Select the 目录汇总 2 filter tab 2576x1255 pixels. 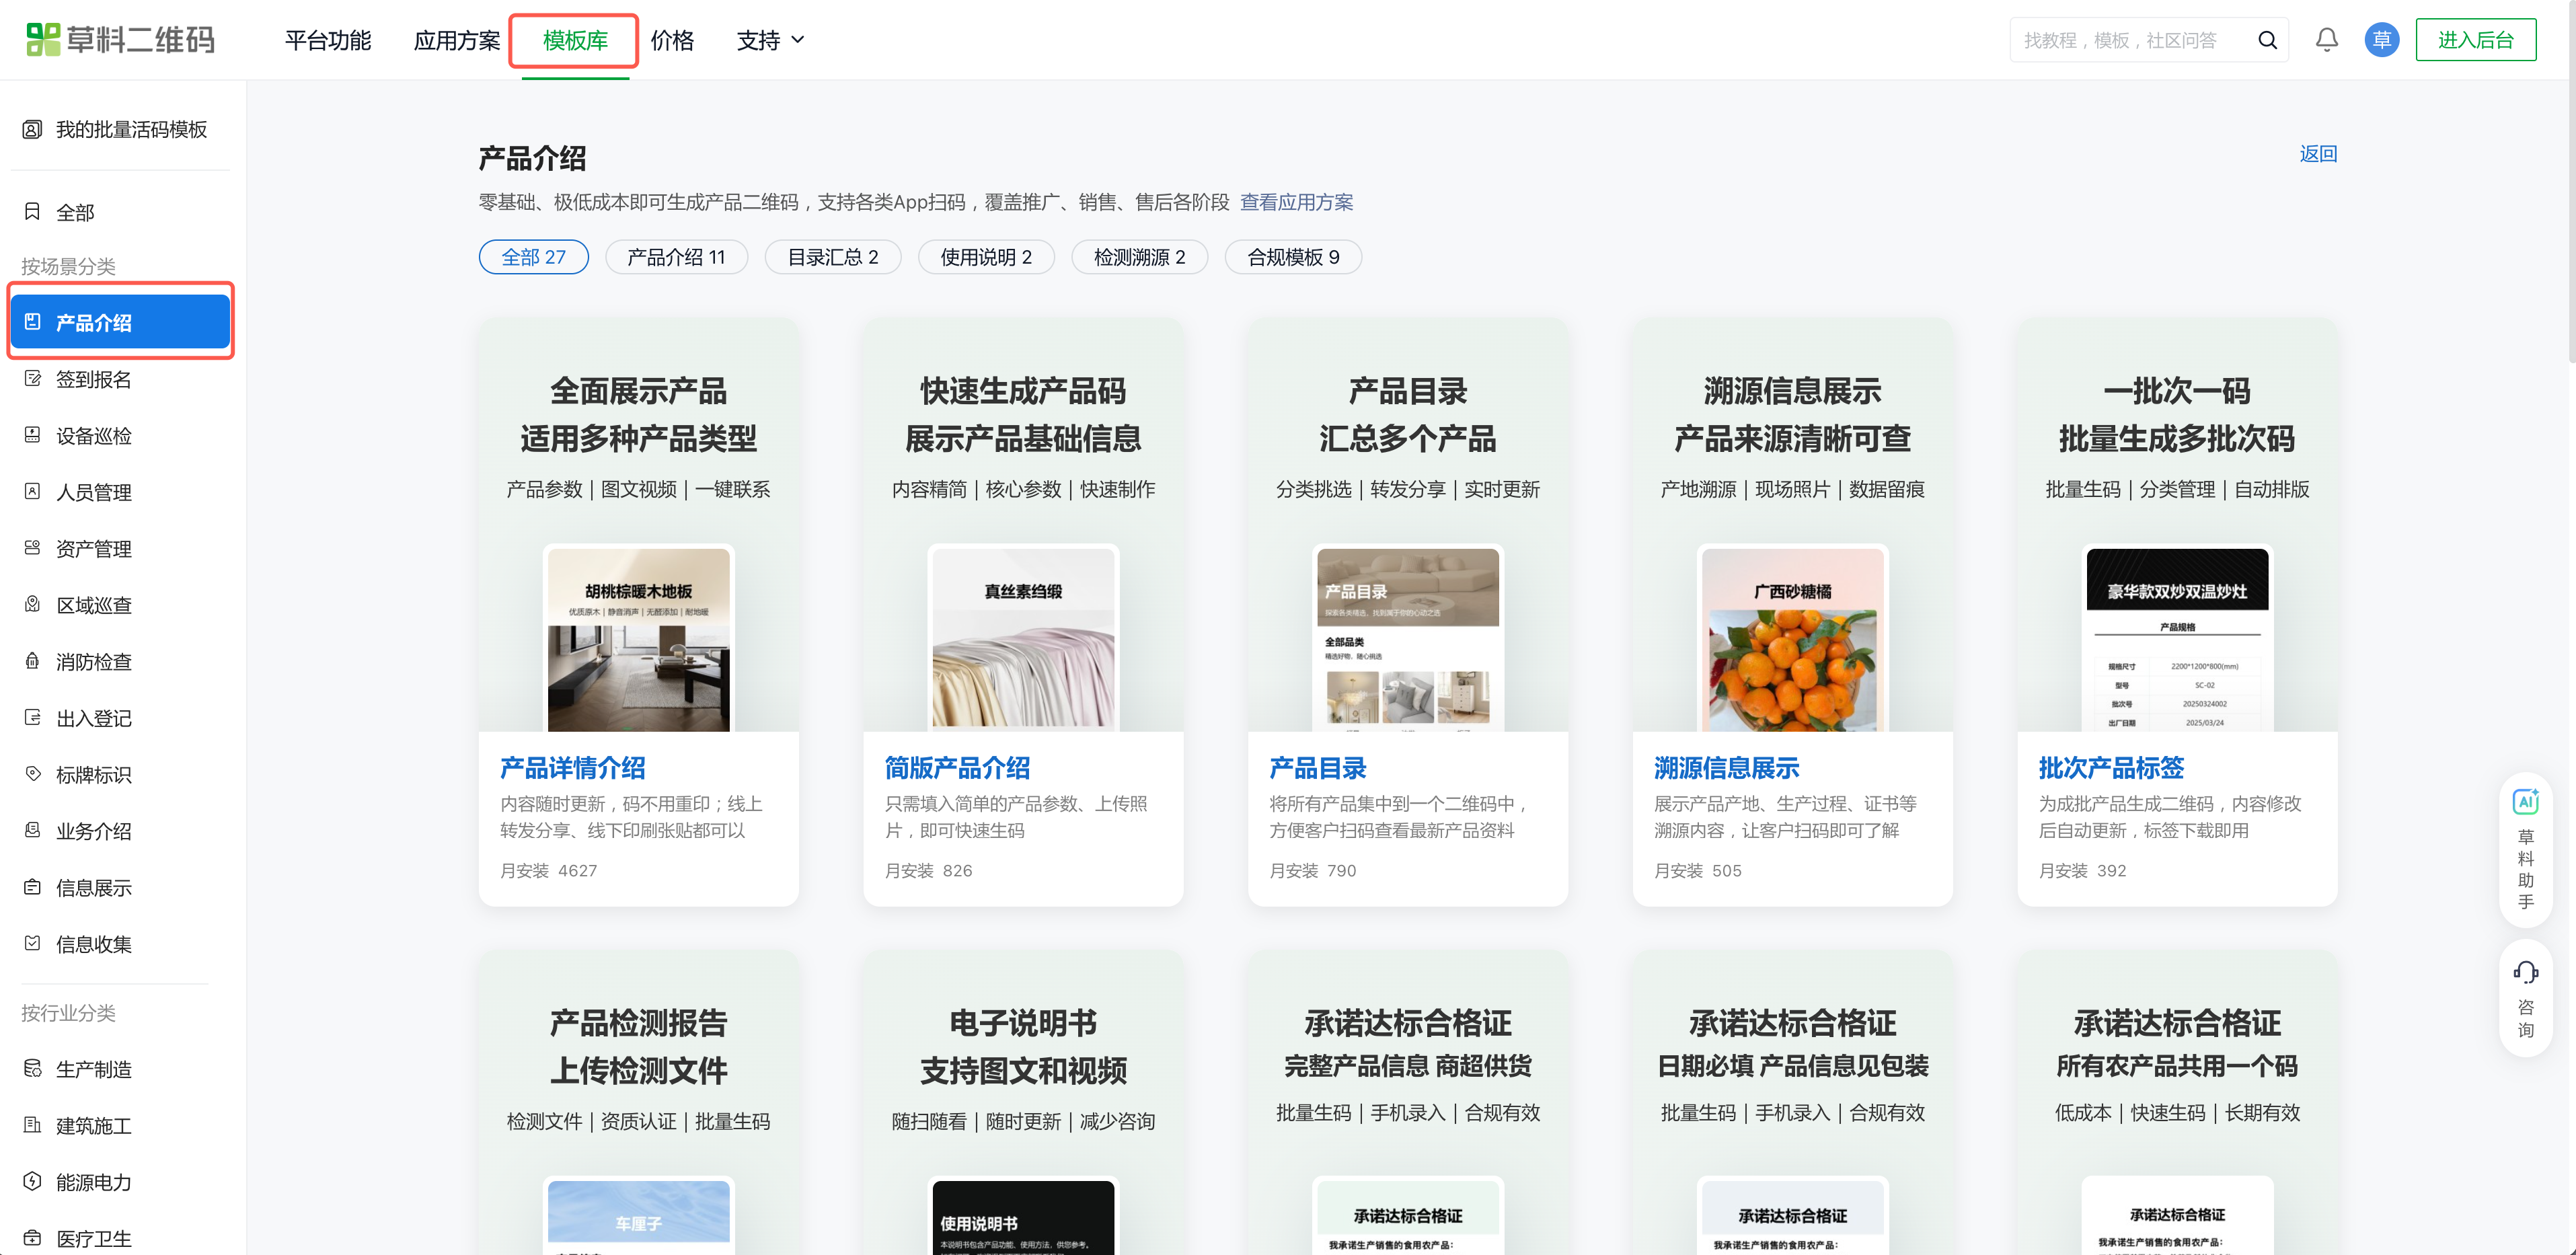[x=833, y=257]
